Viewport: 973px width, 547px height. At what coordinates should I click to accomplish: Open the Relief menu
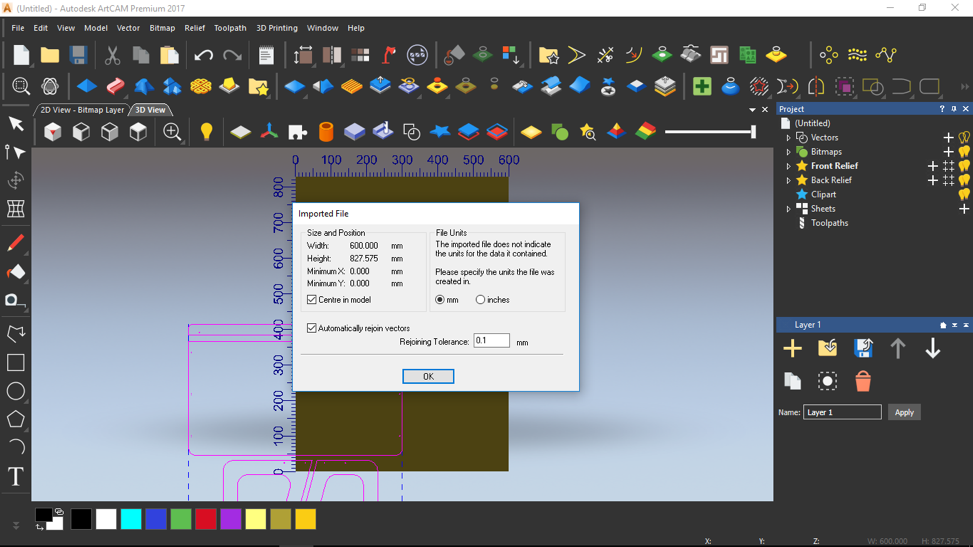click(194, 28)
